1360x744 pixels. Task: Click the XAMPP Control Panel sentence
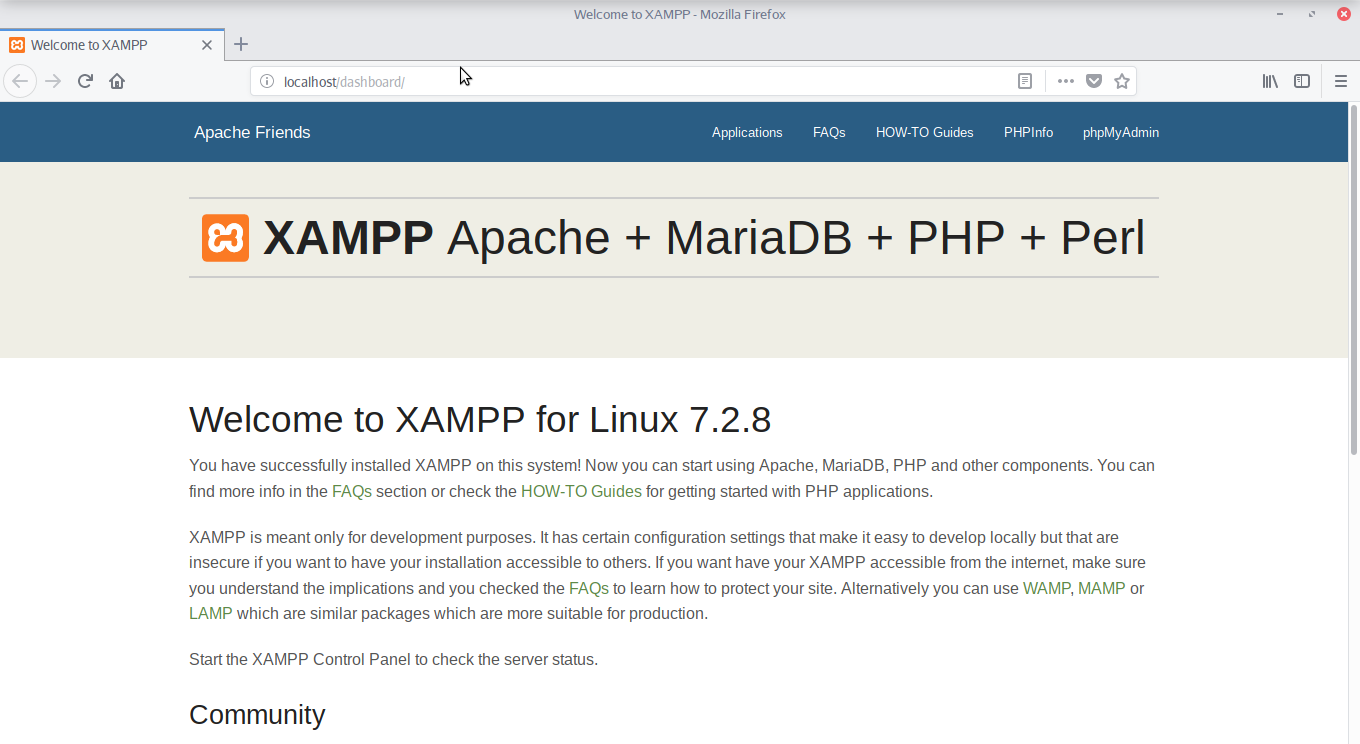pyautogui.click(x=393, y=660)
